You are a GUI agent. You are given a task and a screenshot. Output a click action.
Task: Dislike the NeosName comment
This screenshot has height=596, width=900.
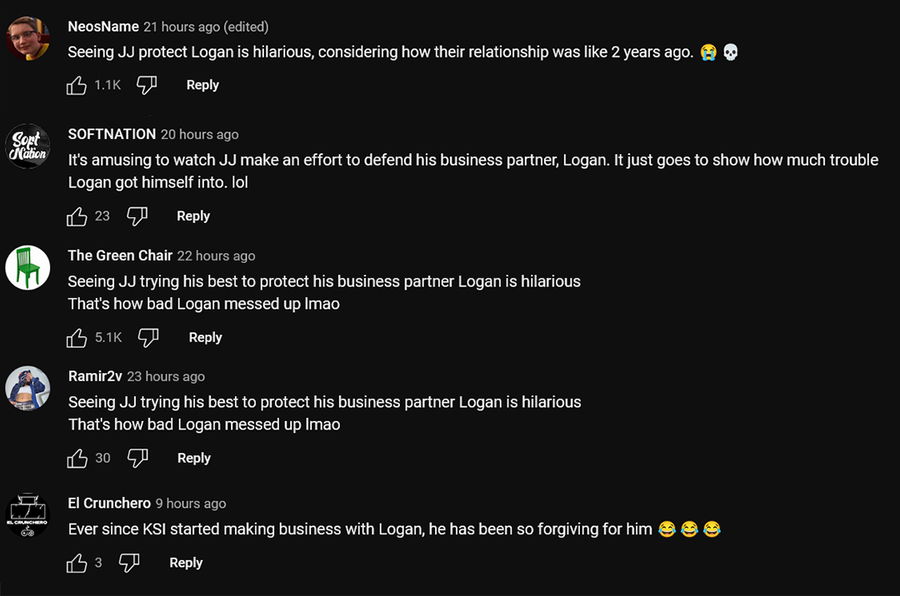pos(147,86)
